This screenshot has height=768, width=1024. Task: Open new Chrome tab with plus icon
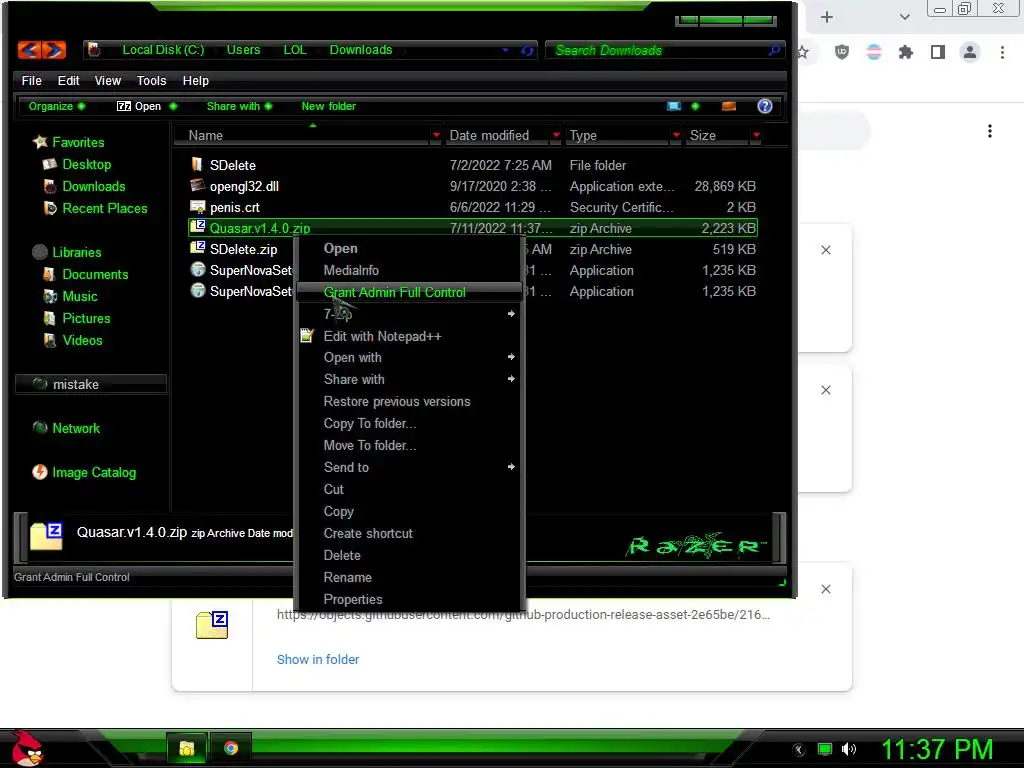tap(827, 17)
